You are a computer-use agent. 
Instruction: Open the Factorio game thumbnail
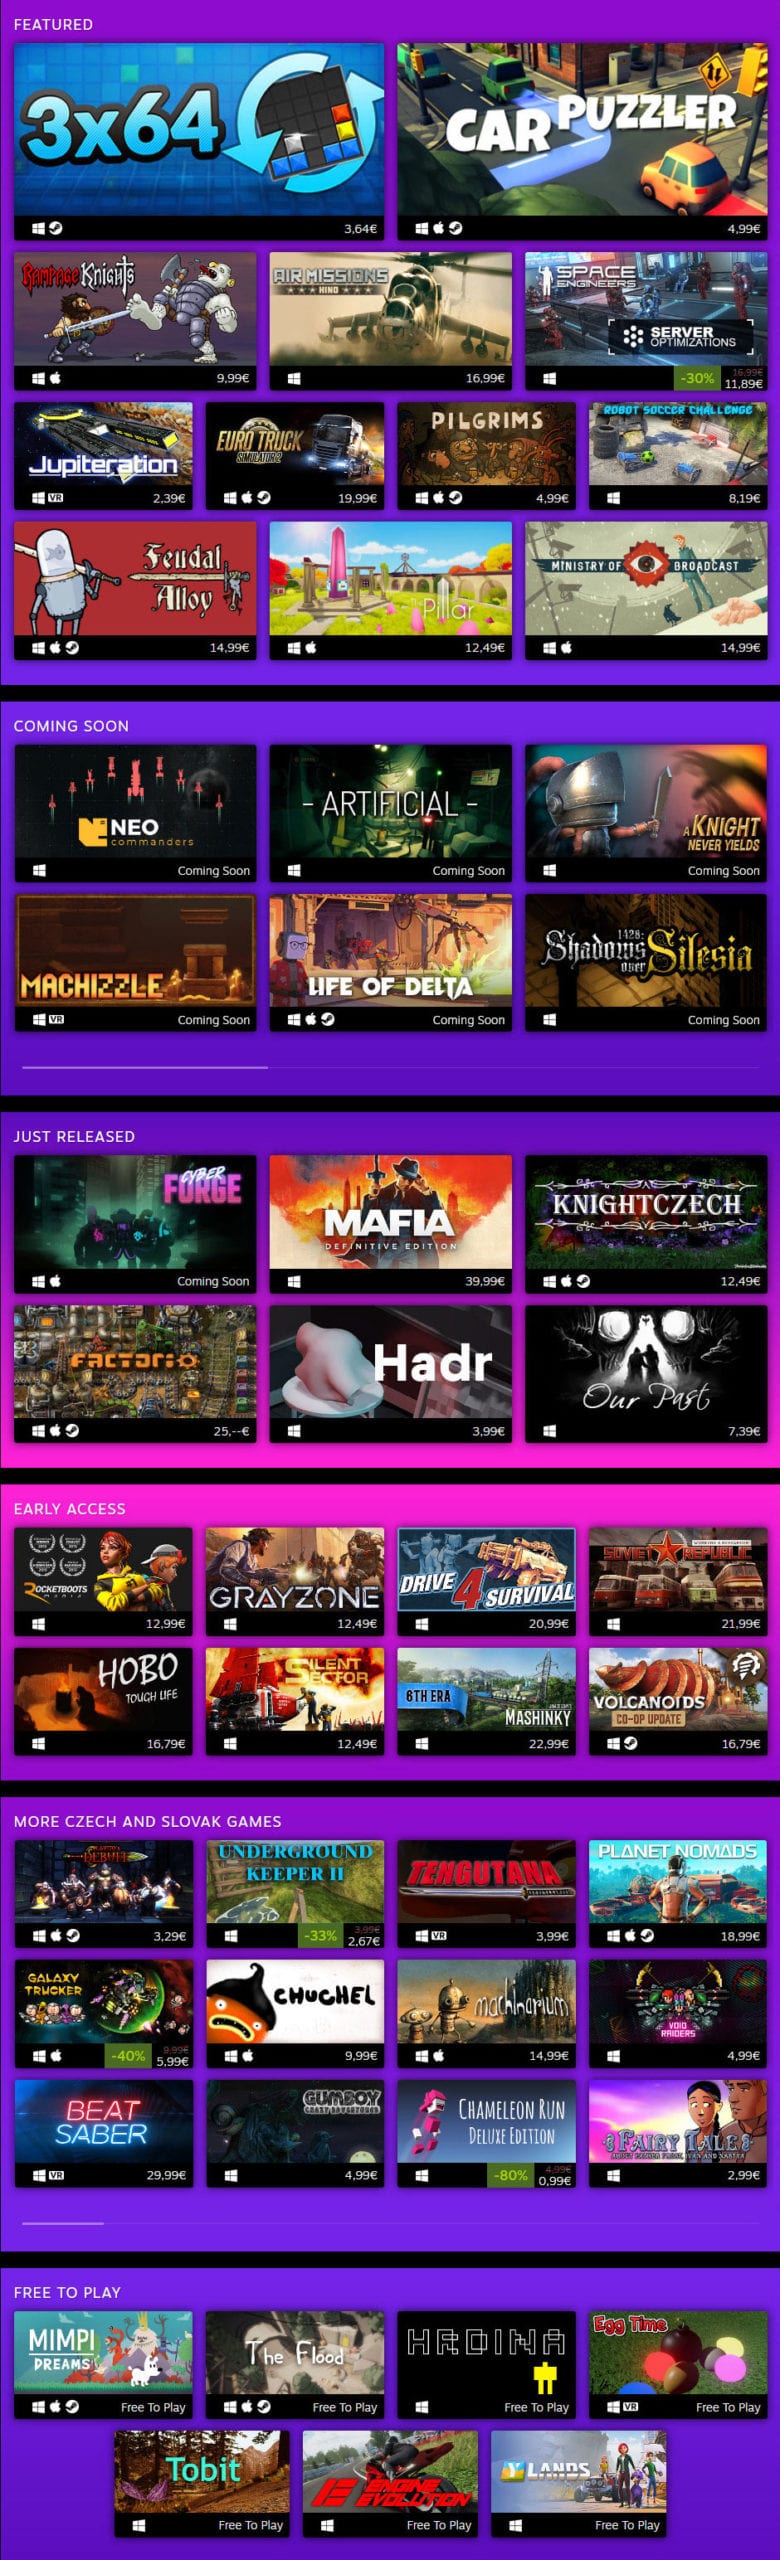(x=135, y=1374)
